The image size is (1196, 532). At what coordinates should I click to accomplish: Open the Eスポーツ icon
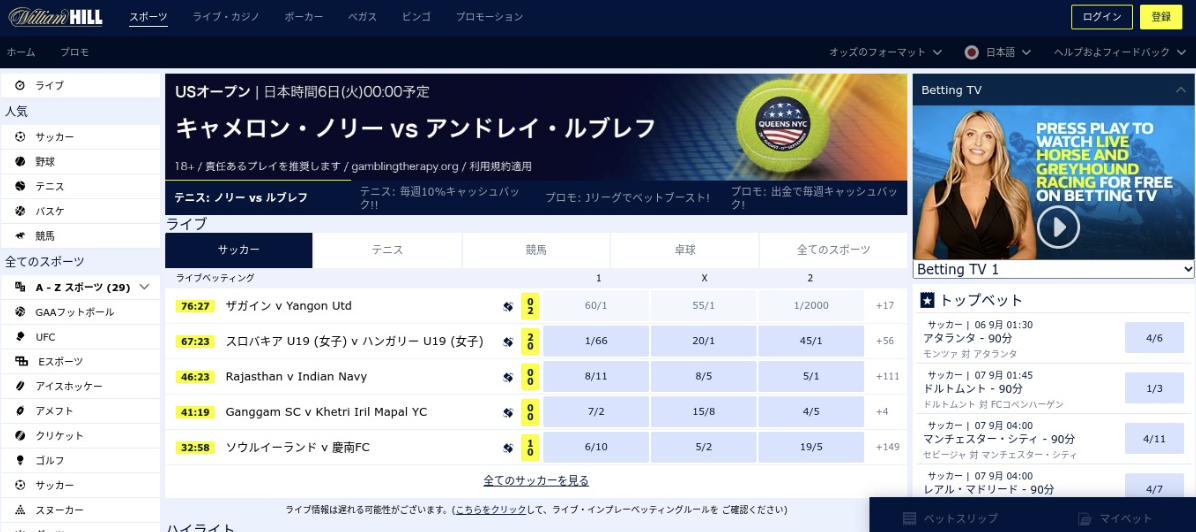(21, 361)
